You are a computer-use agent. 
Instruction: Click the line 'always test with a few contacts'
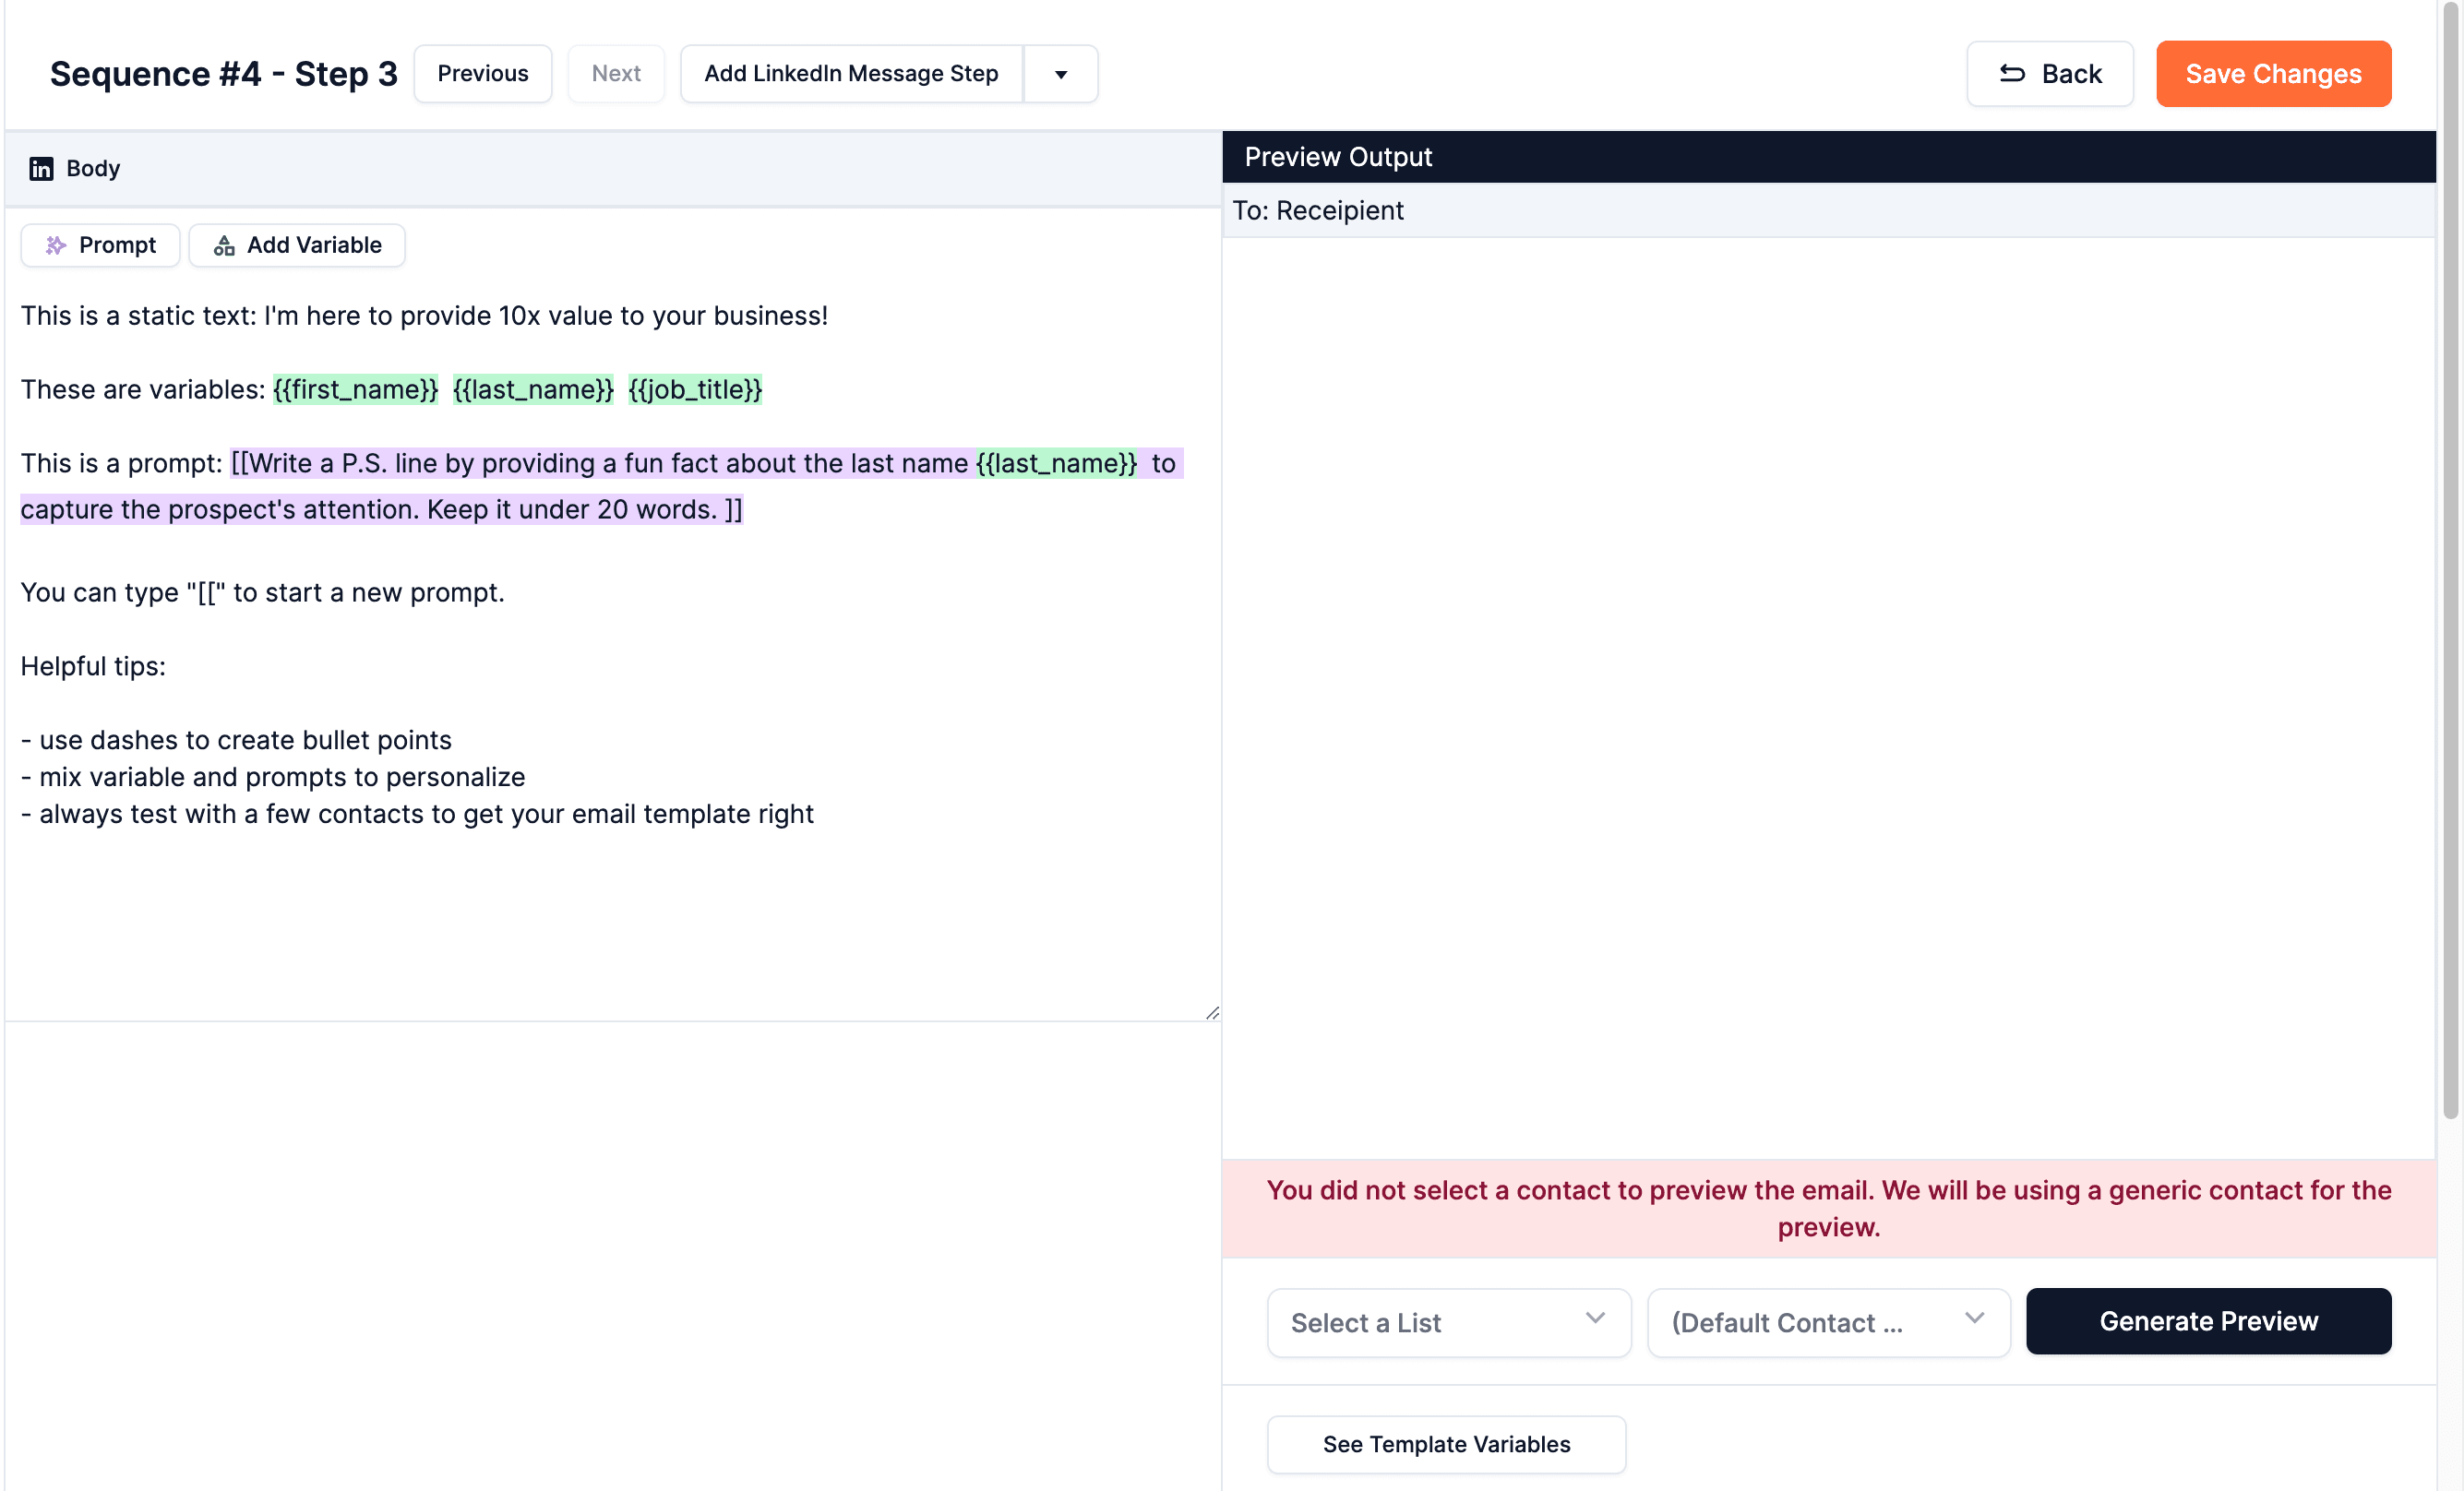(x=417, y=814)
